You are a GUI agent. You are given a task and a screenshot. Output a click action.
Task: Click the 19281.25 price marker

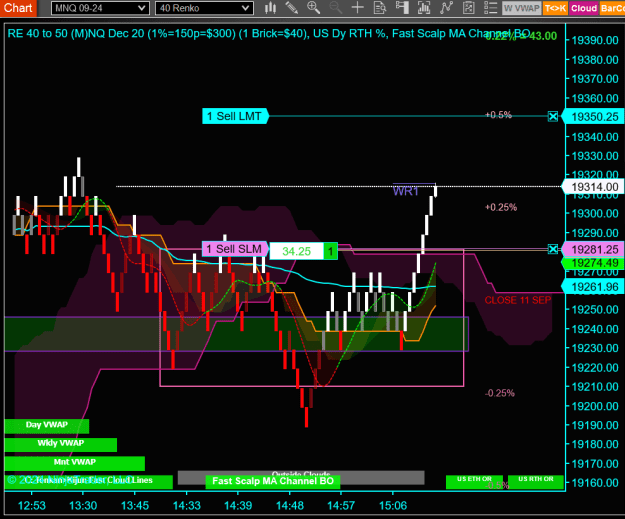tap(593, 250)
